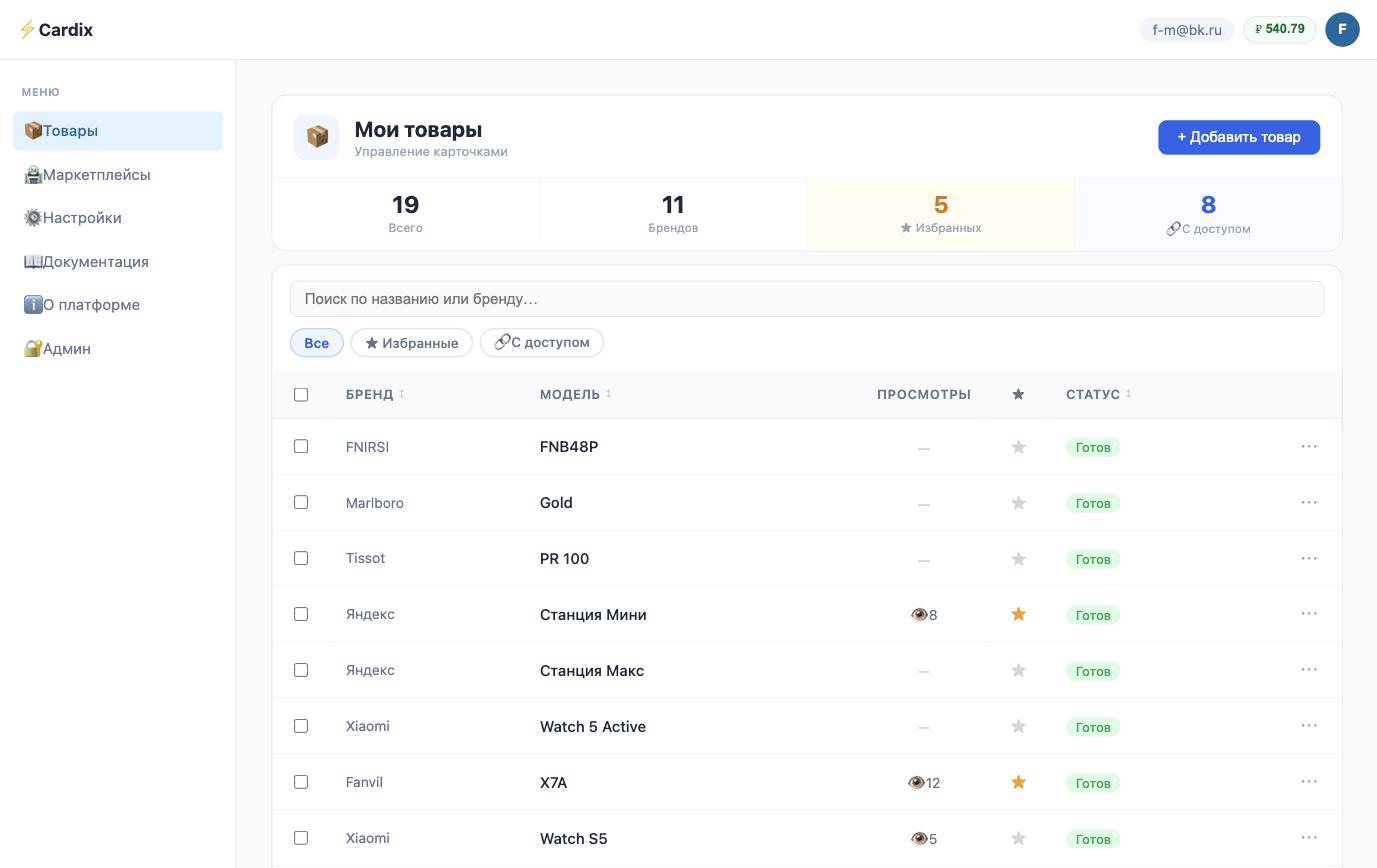Viewport: 1377px width, 868px height.
Task: Mark Marlboro Gold as favorite
Action: click(1018, 503)
